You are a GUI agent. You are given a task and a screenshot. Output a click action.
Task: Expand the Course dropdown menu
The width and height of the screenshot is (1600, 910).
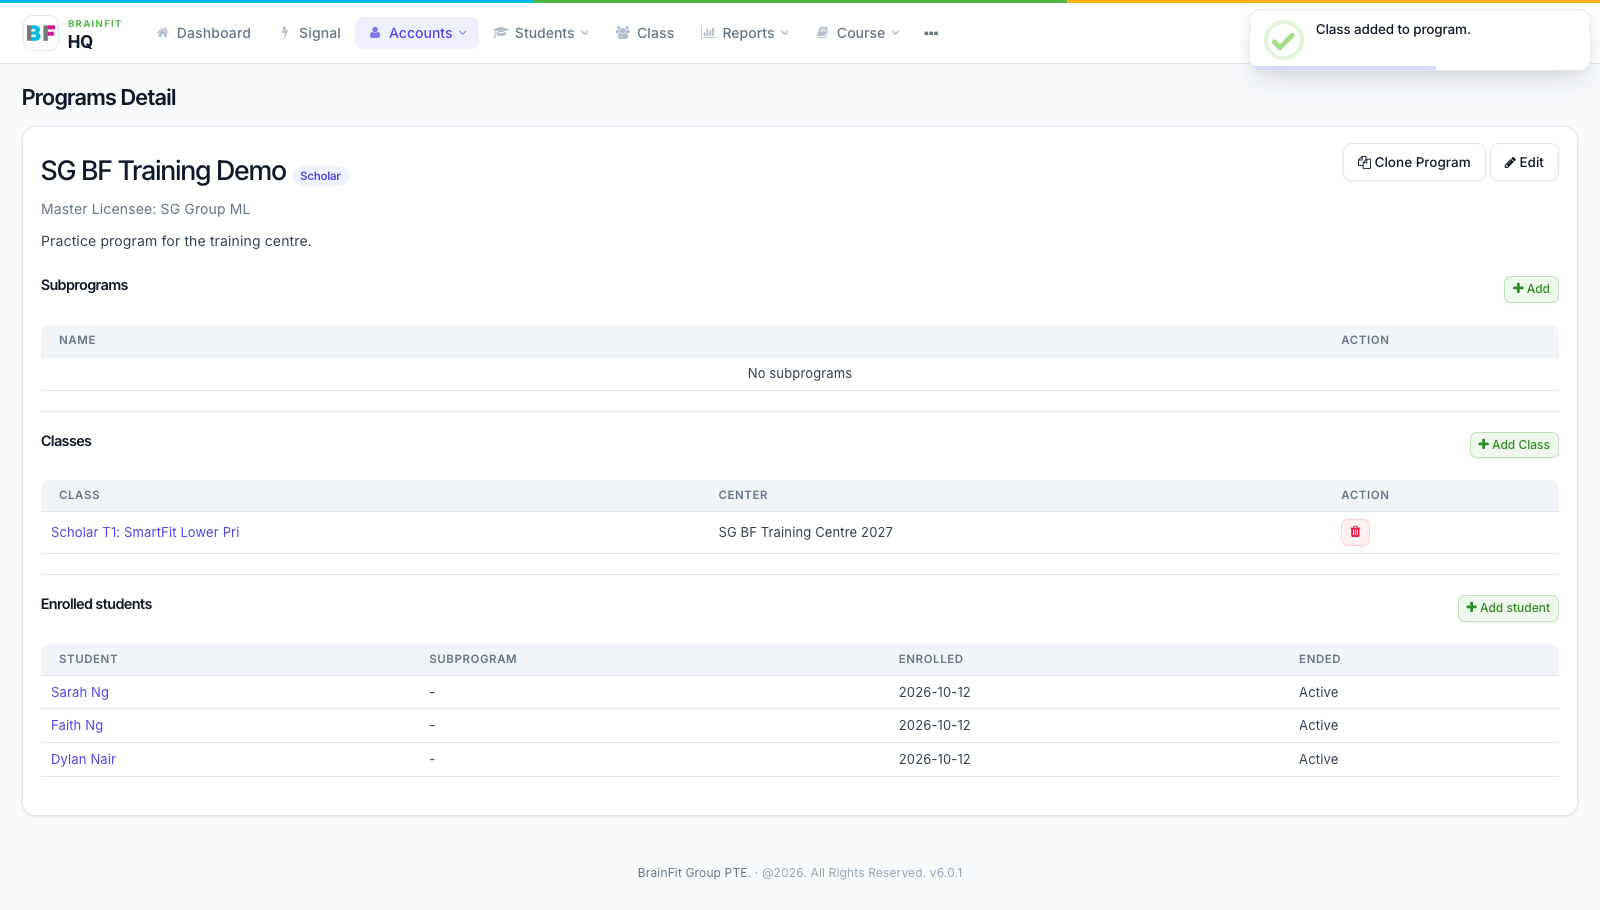(858, 33)
